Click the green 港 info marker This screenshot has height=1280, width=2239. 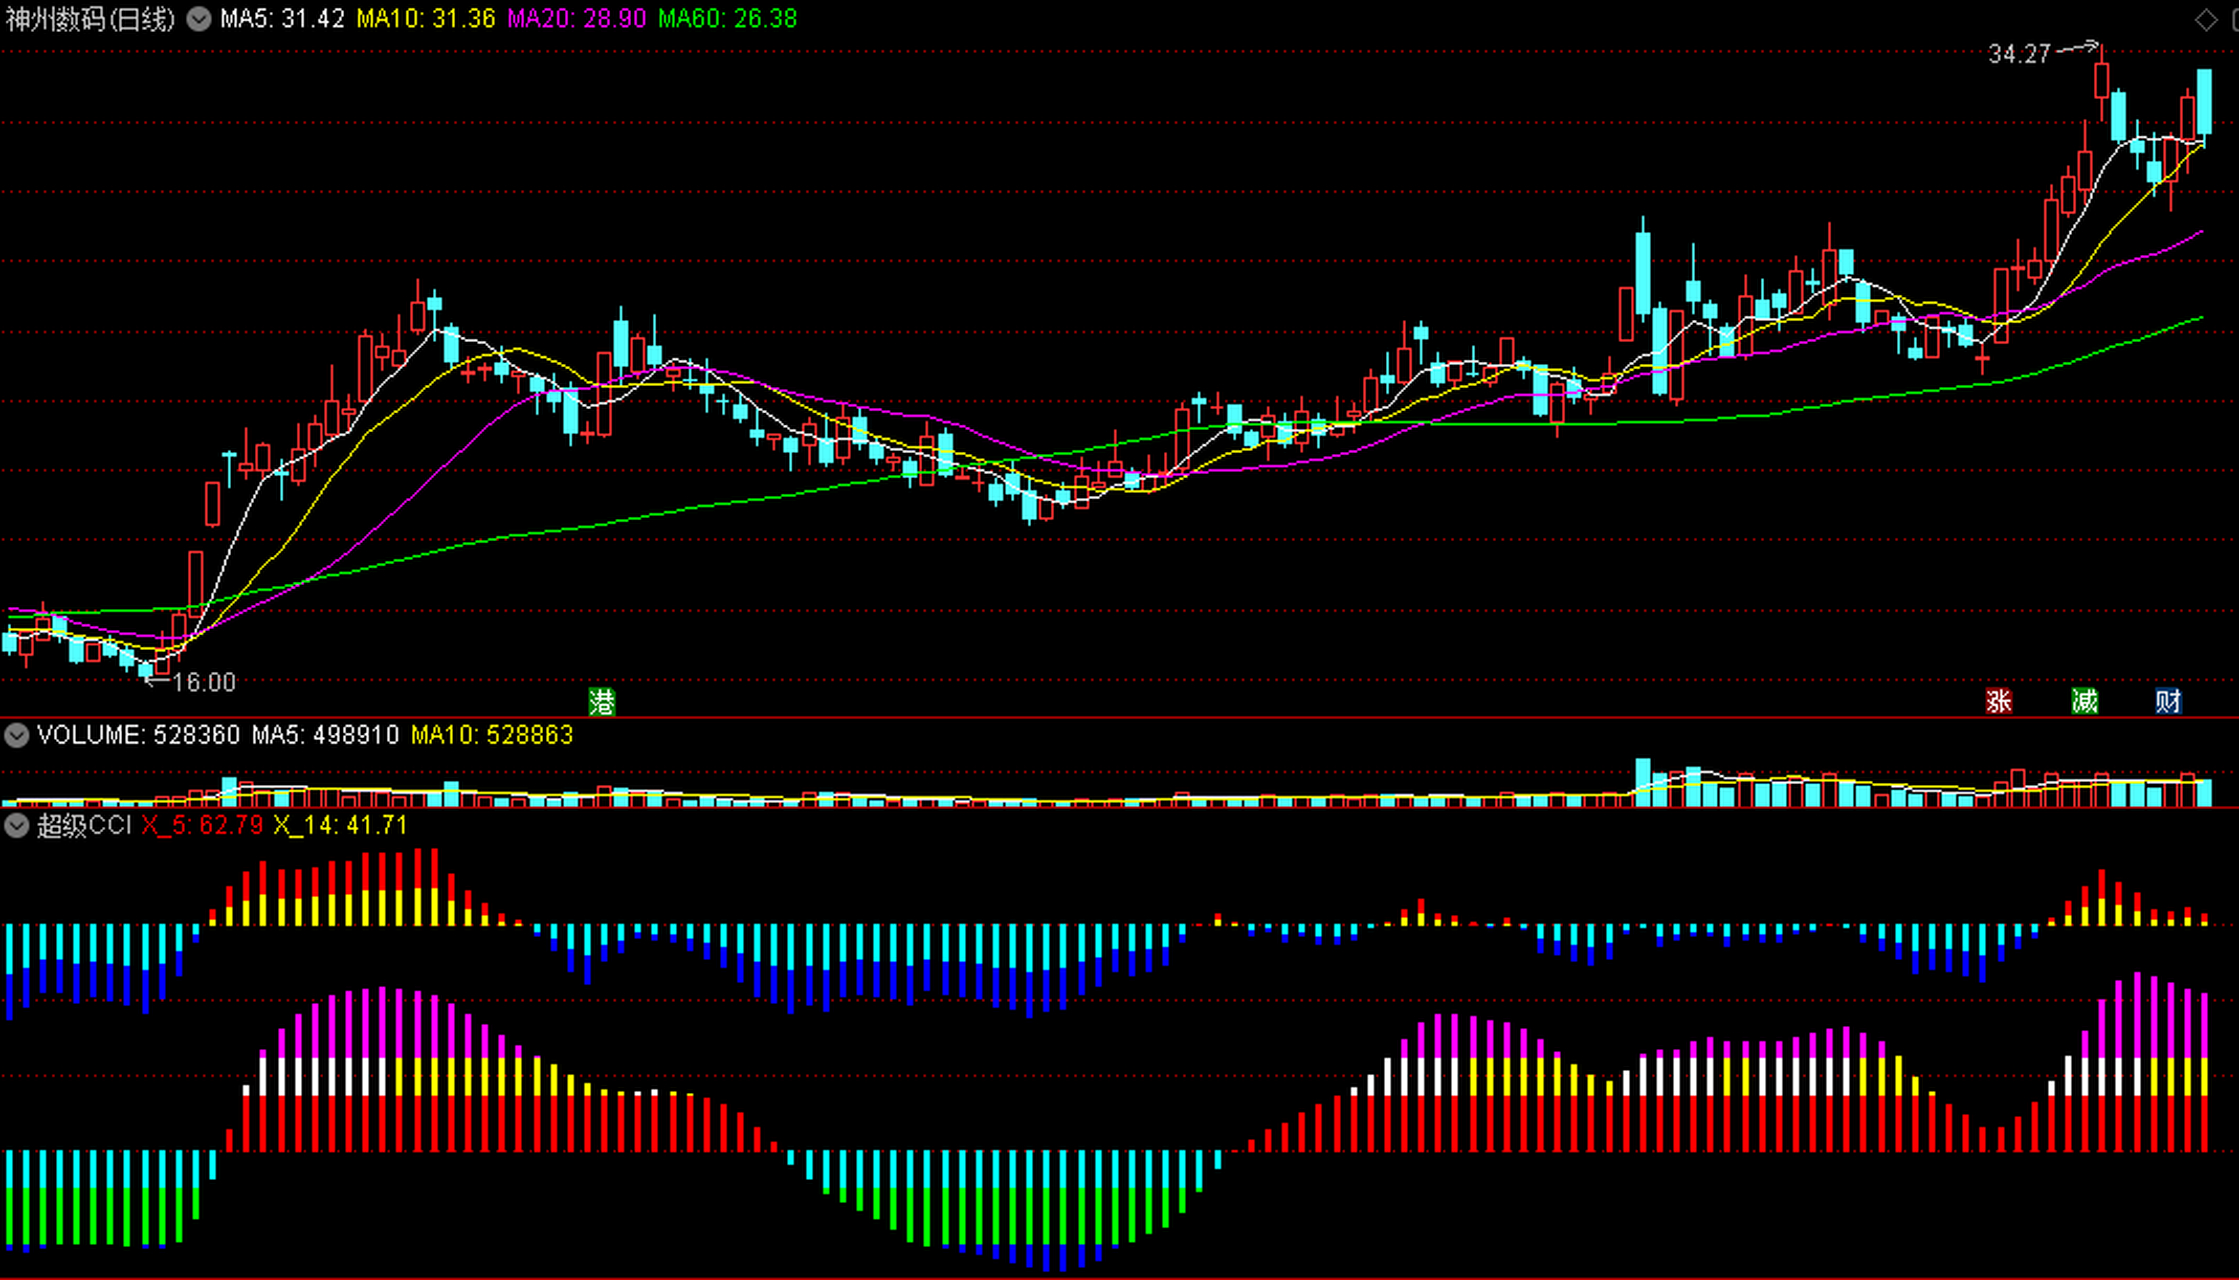point(601,702)
